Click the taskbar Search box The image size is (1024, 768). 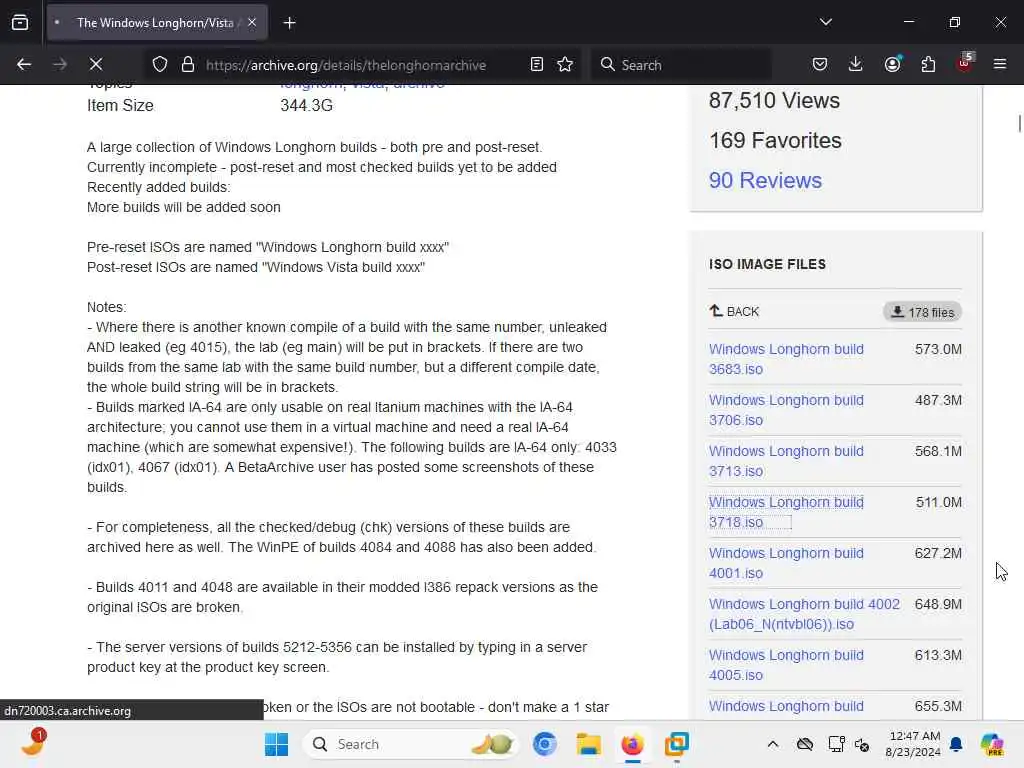(x=410, y=744)
